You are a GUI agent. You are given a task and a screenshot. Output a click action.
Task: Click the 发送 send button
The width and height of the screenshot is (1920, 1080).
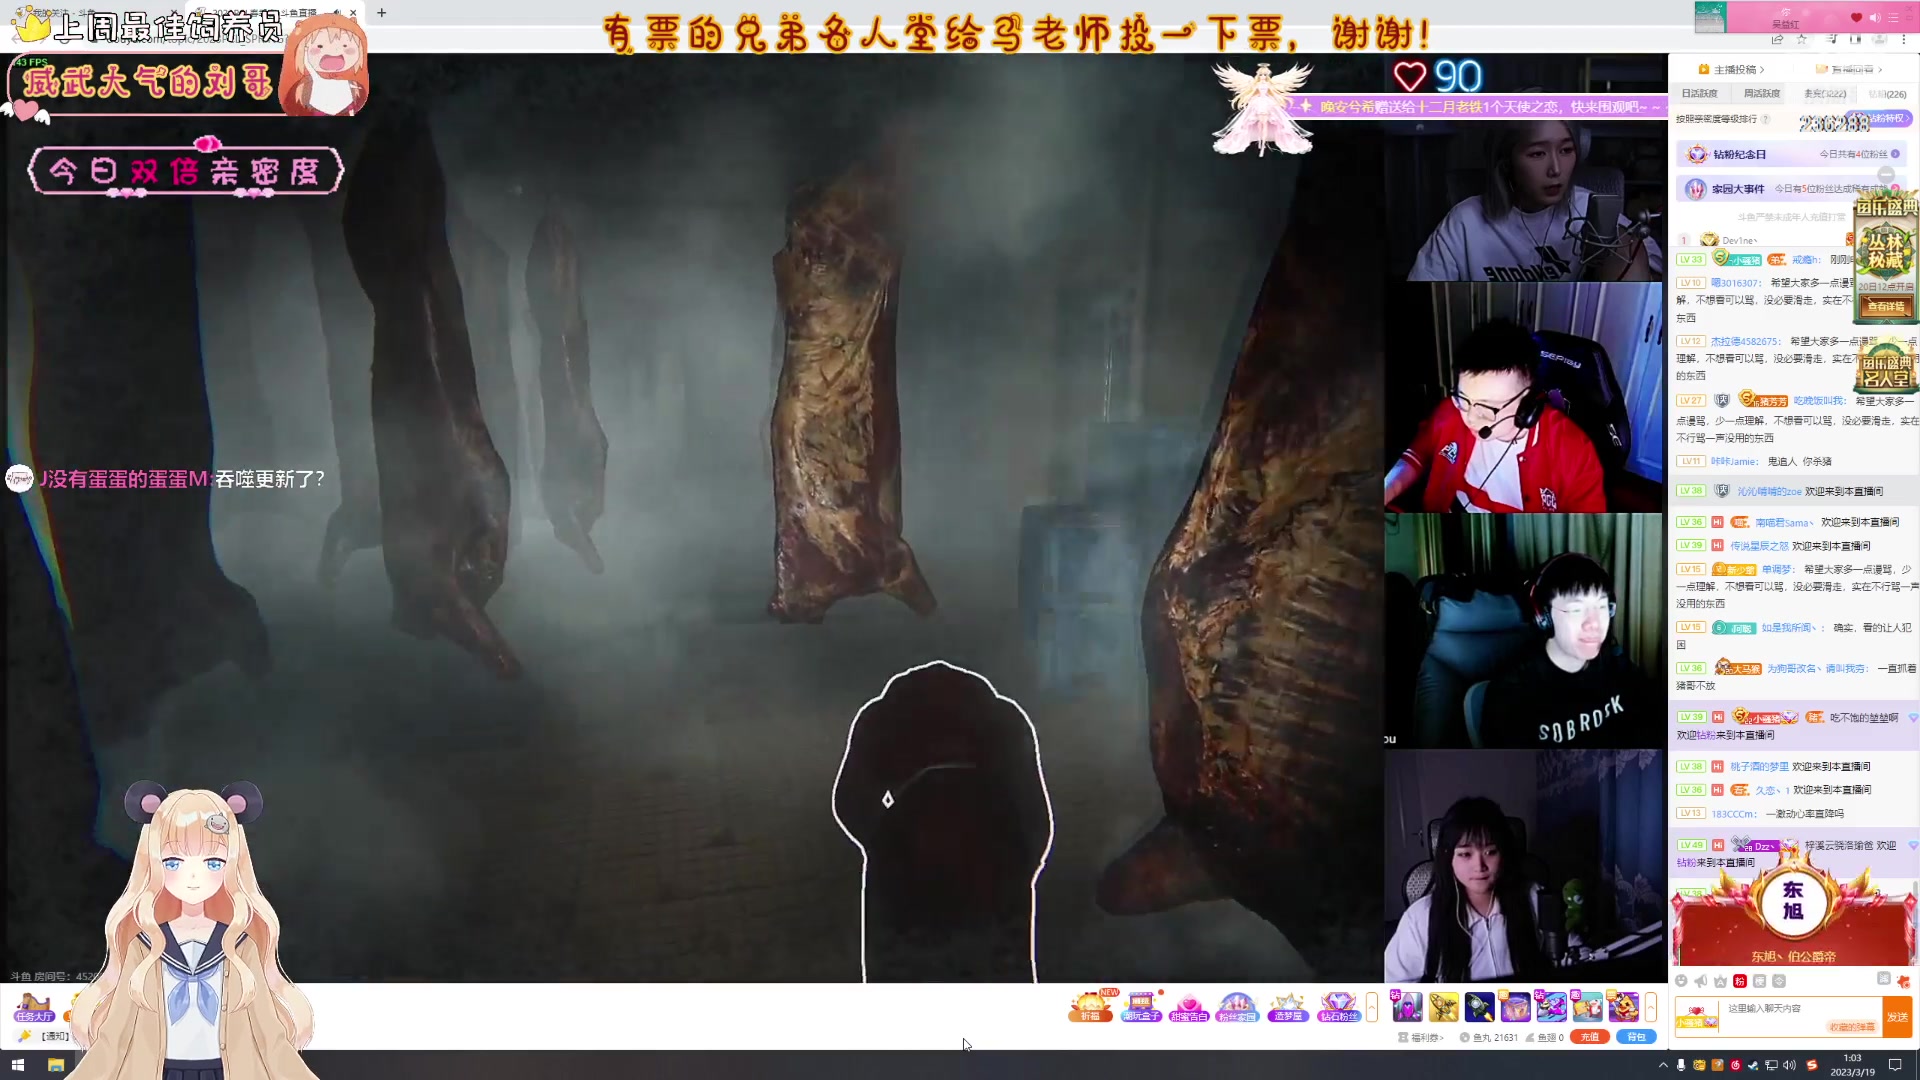coord(1897,1017)
